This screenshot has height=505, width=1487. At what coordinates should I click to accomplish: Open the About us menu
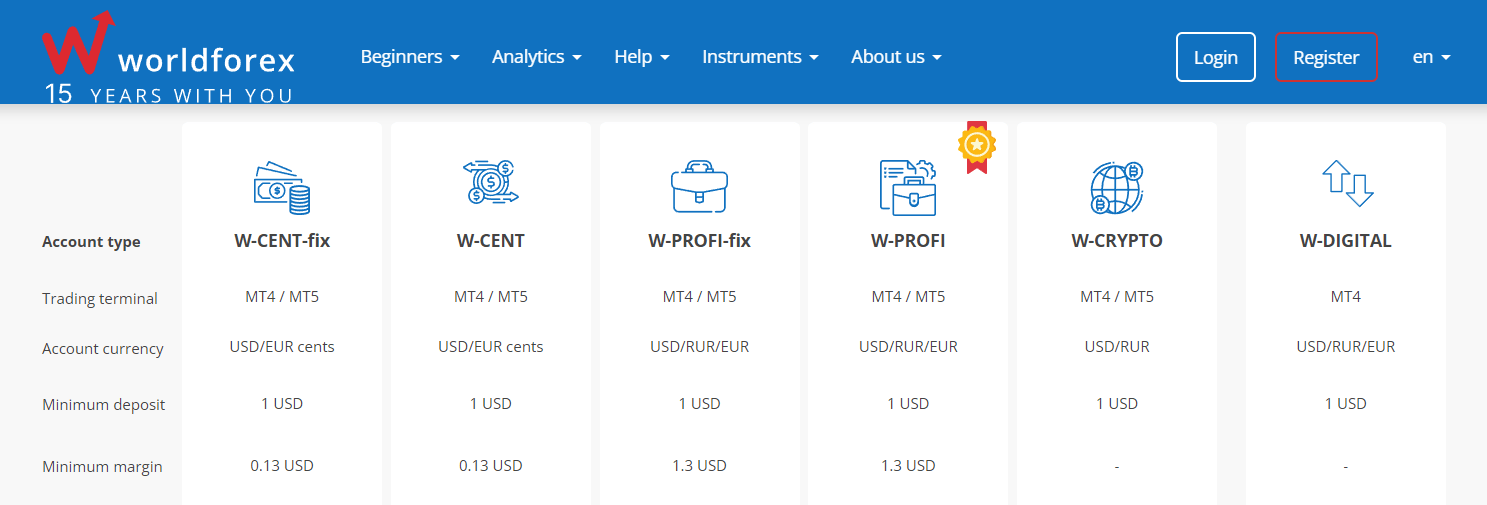[x=896, y=57]
